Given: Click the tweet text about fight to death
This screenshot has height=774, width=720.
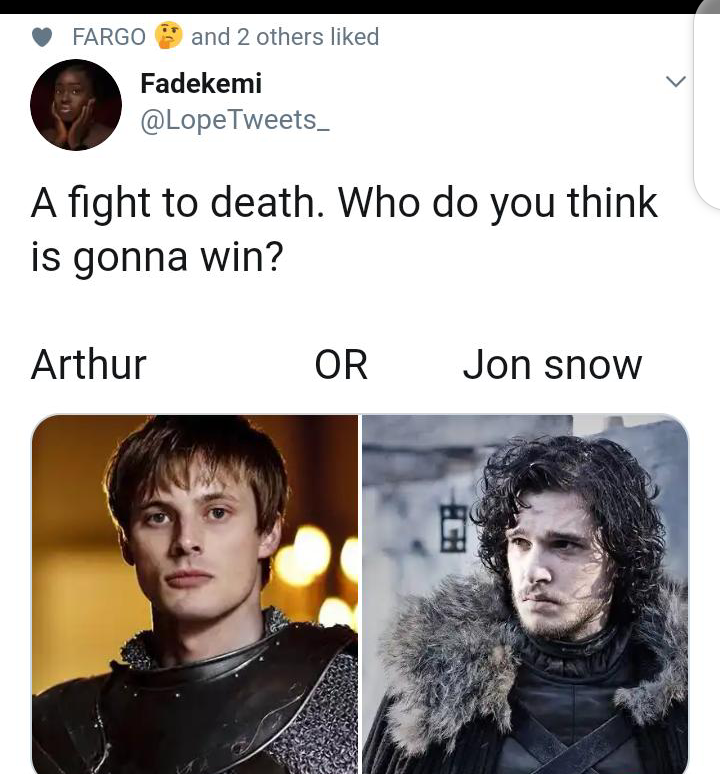Looking at the screenshot, I should pos(344,229).
